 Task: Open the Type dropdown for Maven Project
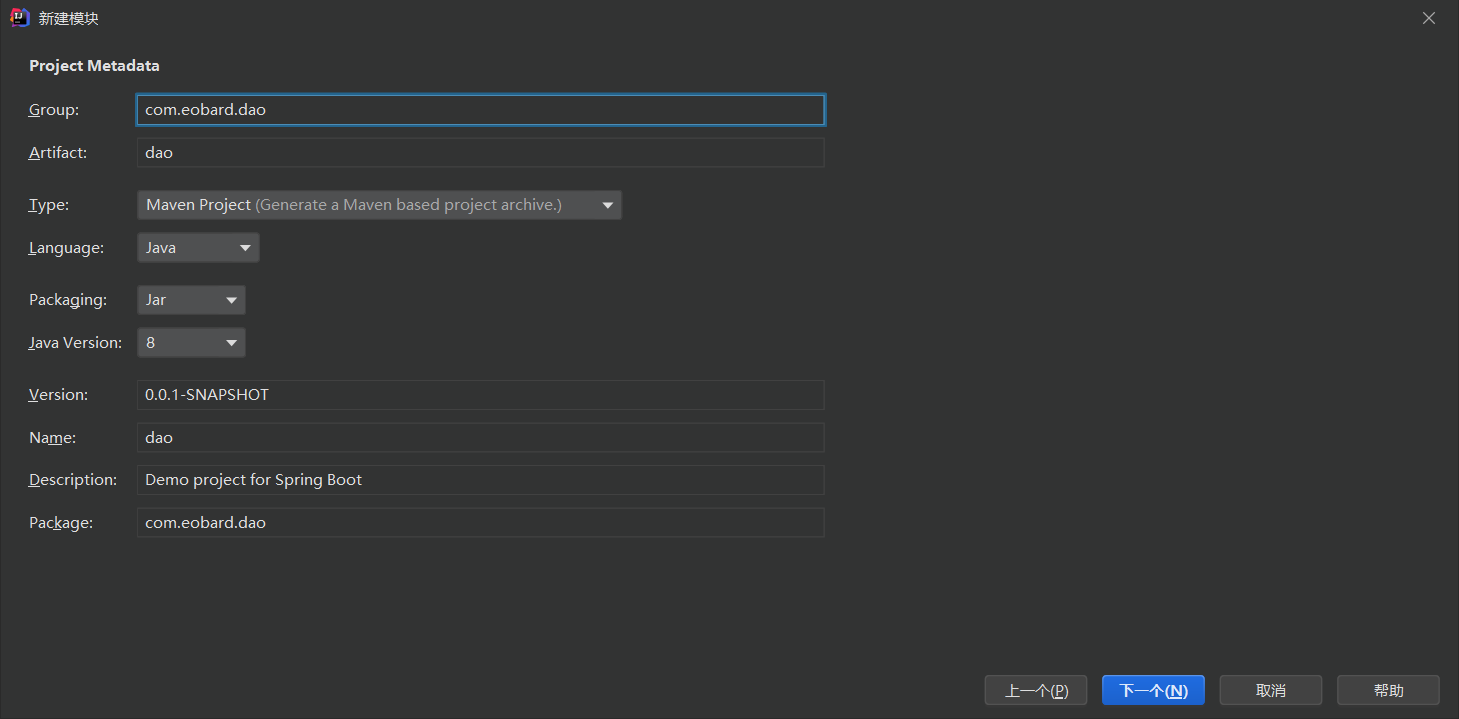[x=379, y=205]
